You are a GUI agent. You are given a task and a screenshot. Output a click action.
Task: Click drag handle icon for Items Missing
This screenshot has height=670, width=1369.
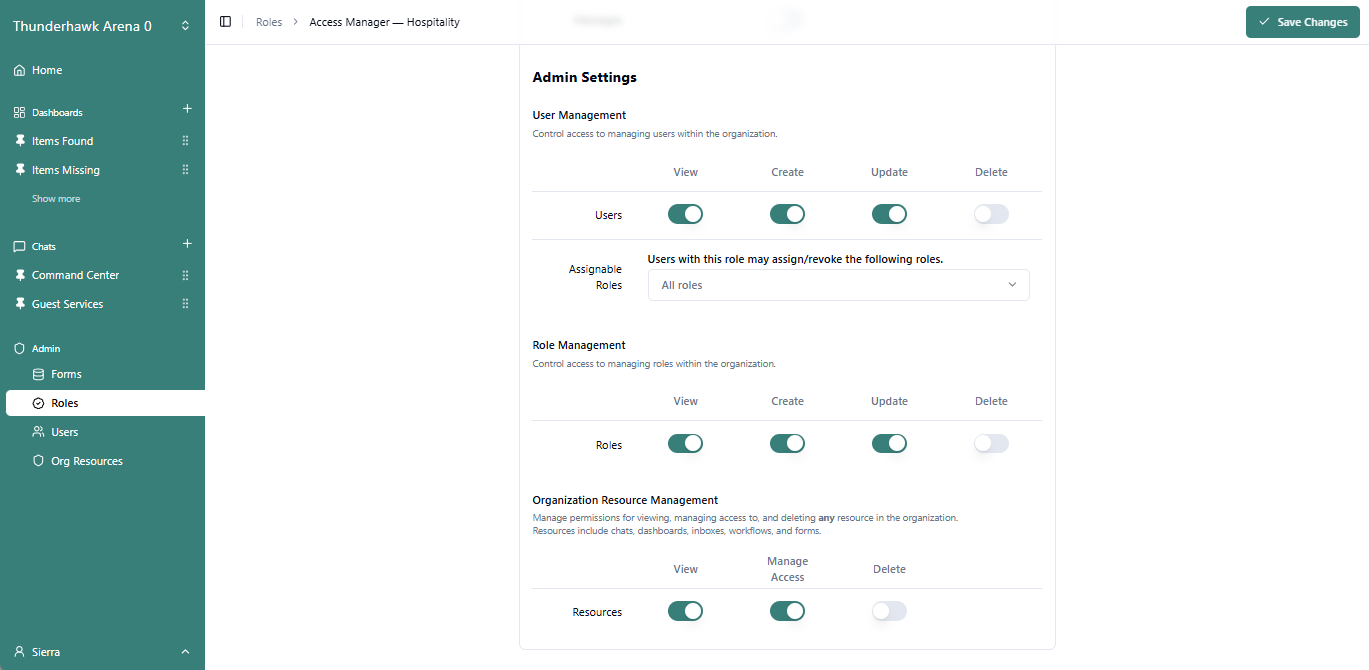(185, 170)
